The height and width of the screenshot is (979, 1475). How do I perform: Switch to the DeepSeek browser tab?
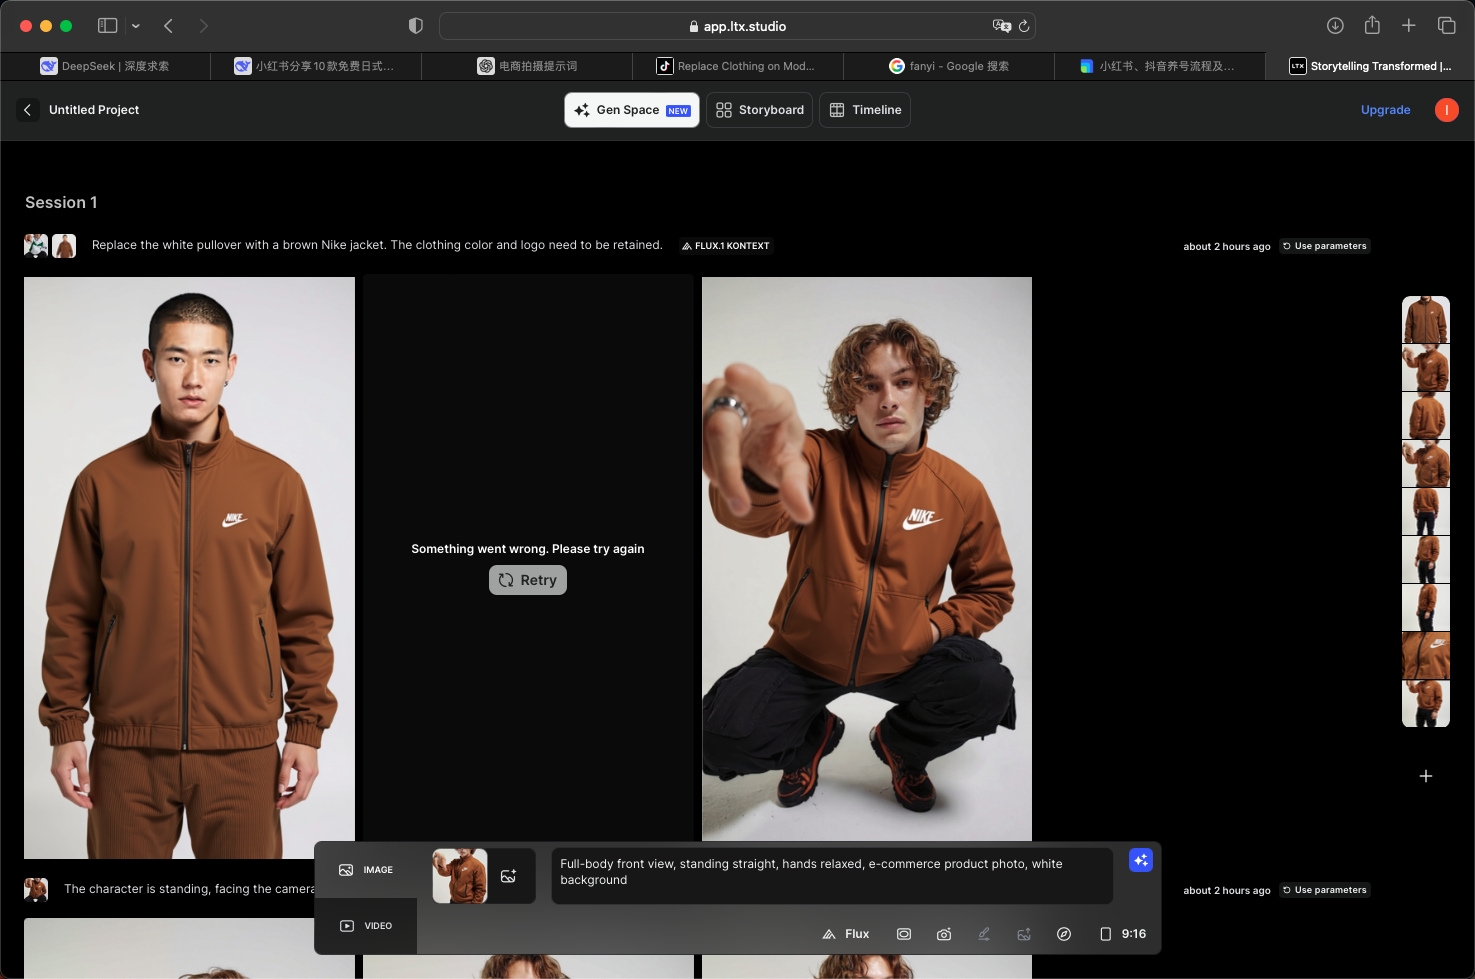[105, 66]
